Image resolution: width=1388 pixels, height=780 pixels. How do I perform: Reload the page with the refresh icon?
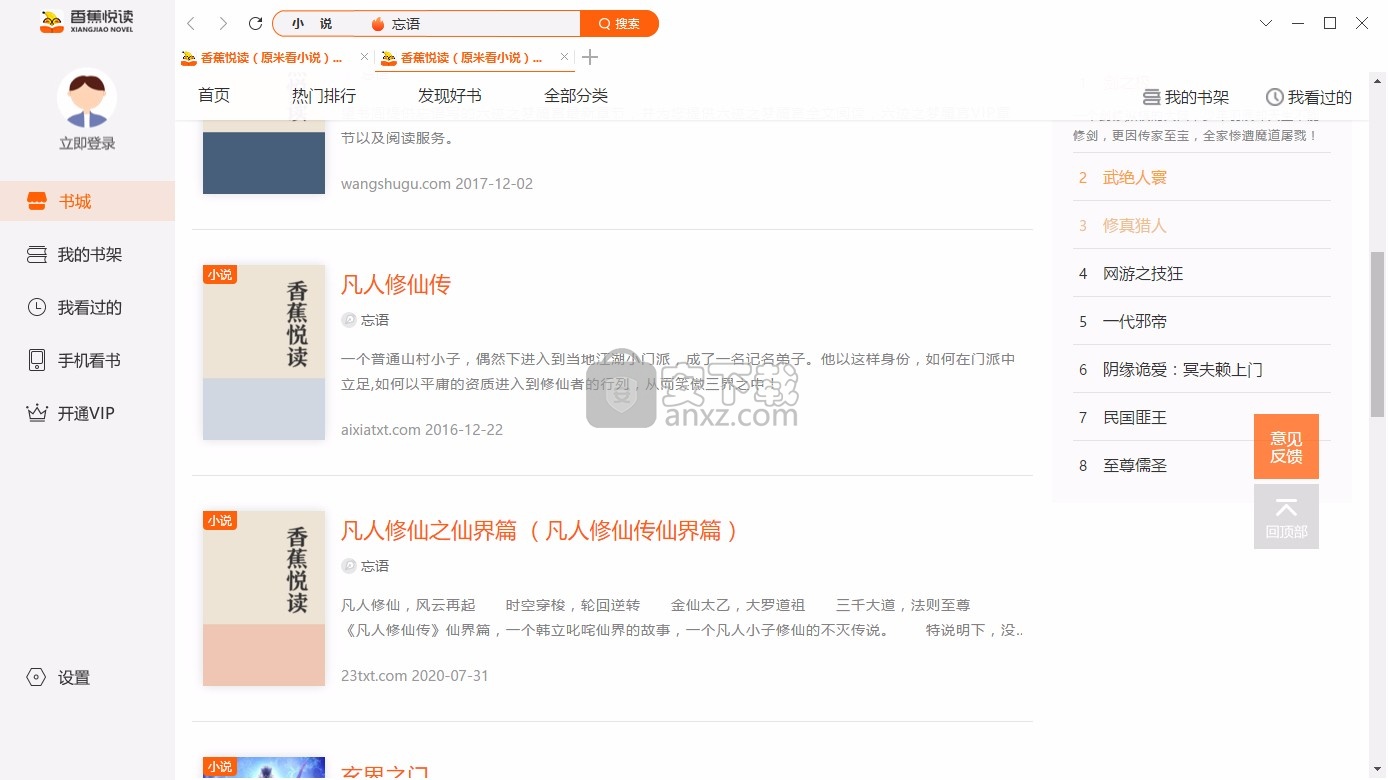coord(255,23)
